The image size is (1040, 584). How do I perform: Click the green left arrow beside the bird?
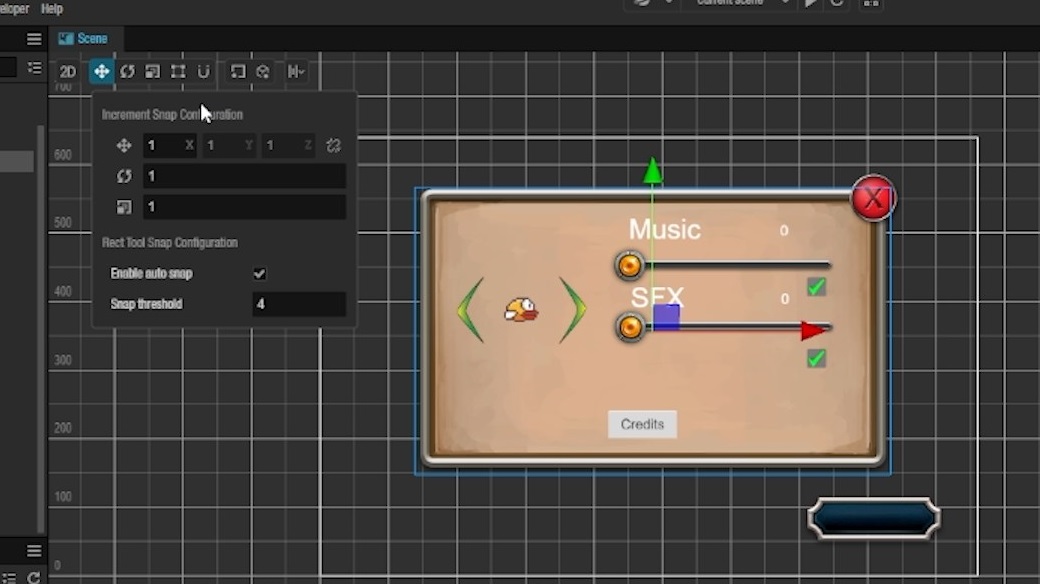(x=471, y=310)
